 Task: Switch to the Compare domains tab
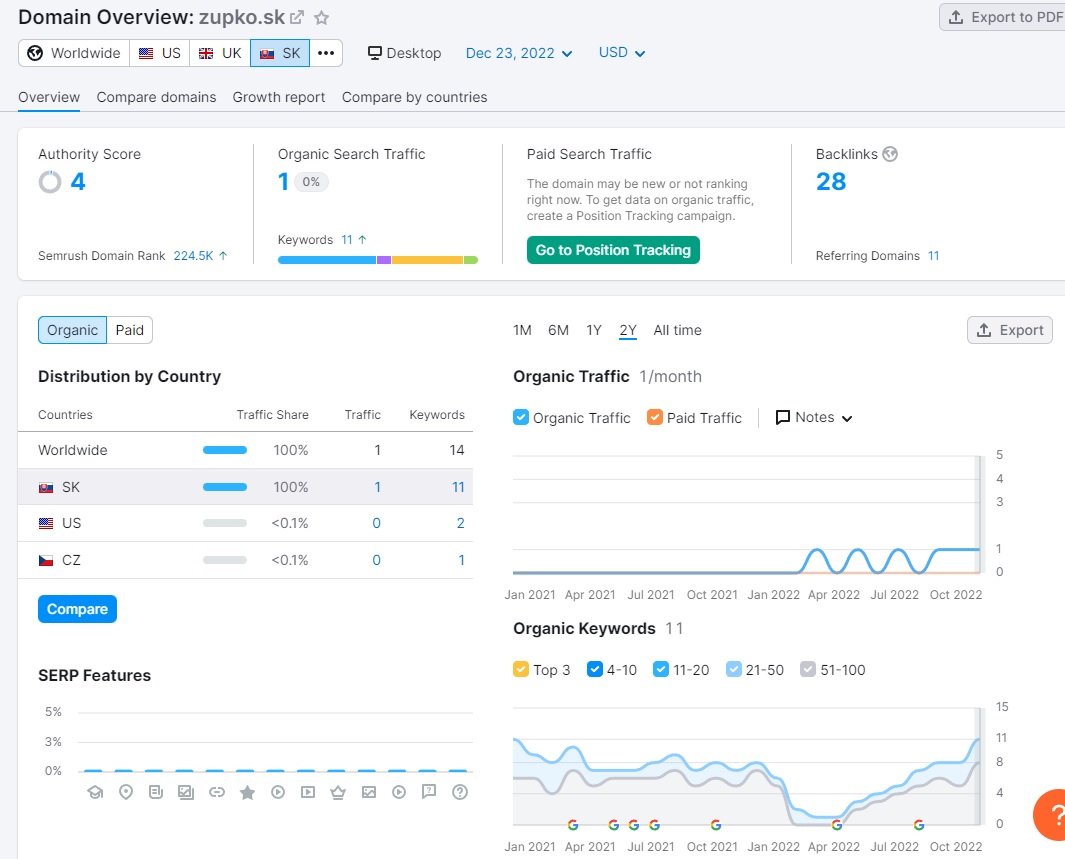pos(156,97)
